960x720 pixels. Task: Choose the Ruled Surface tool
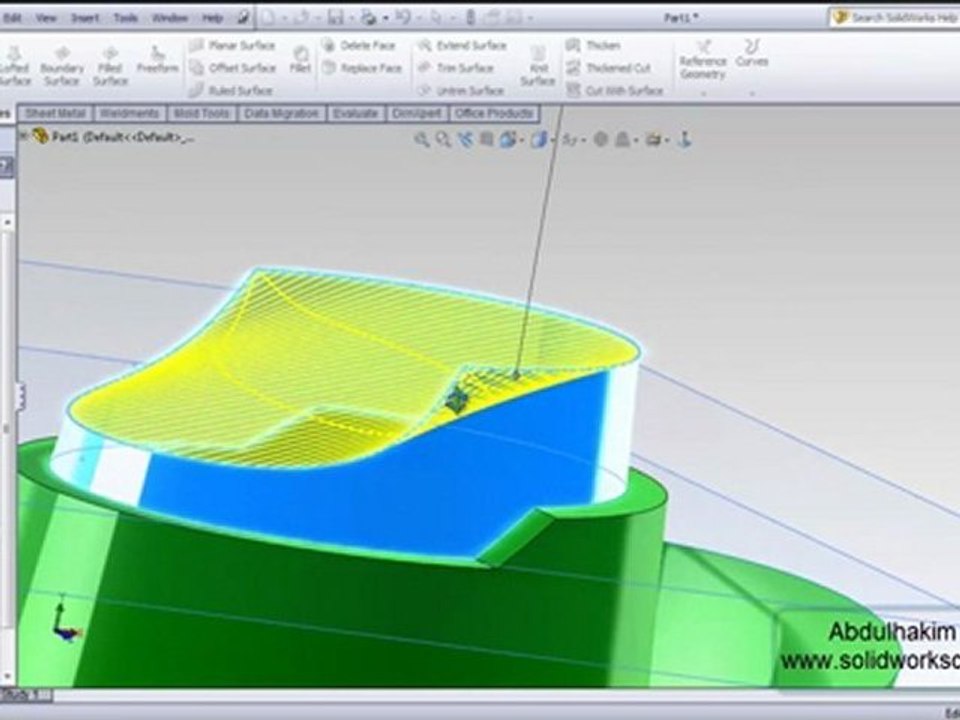click(231, 91)
